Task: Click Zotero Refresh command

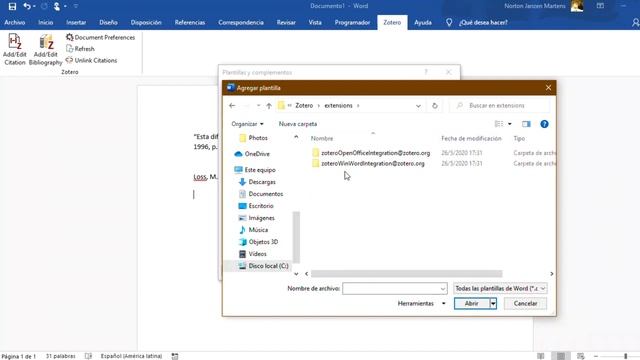Action: click(80, 49)
